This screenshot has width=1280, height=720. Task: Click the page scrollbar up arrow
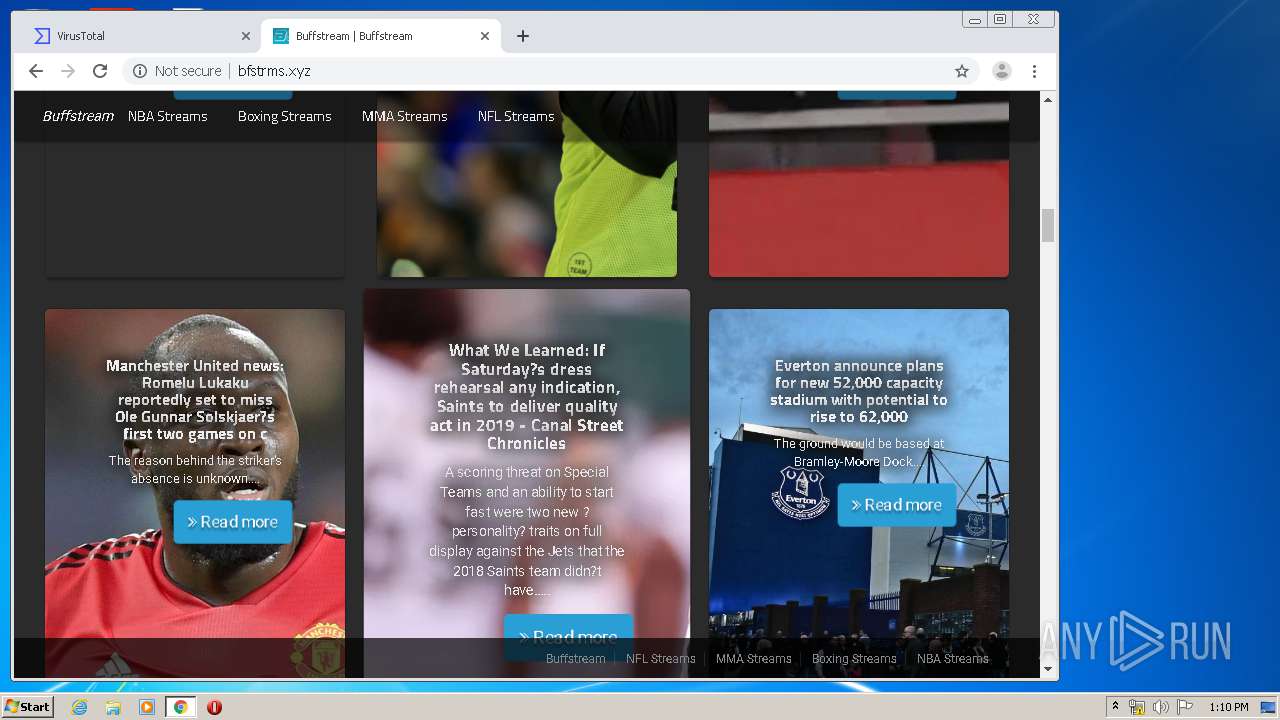1048,100
